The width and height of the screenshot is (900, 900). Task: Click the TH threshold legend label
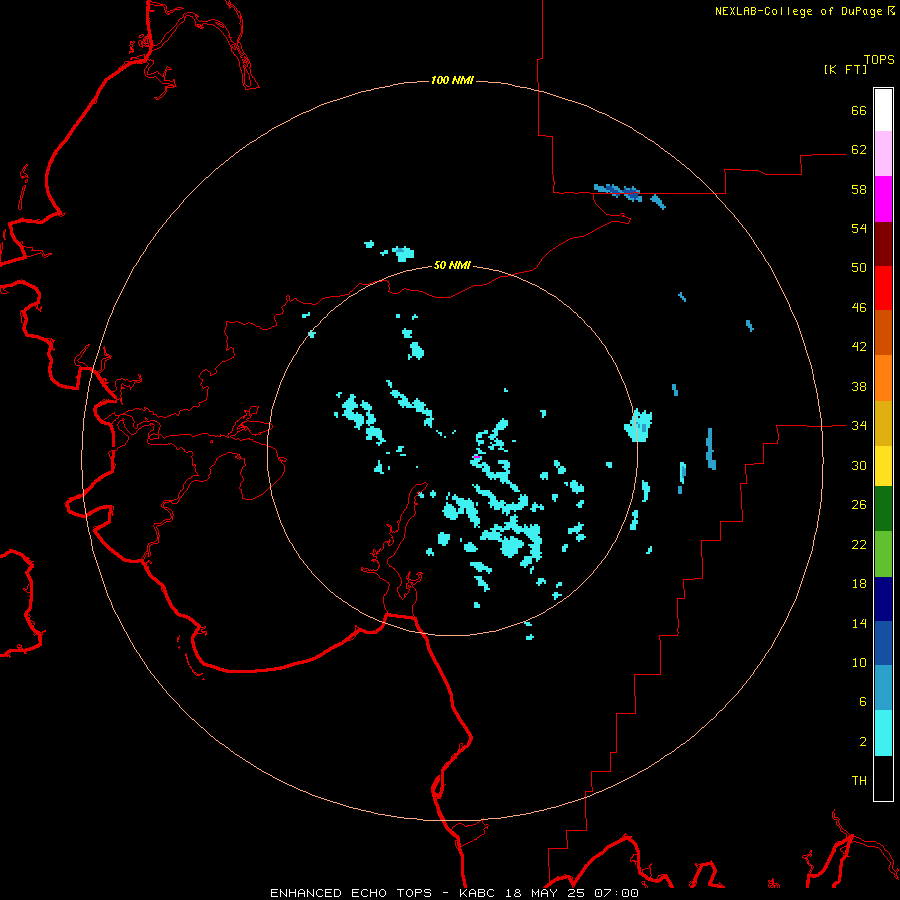859,781
